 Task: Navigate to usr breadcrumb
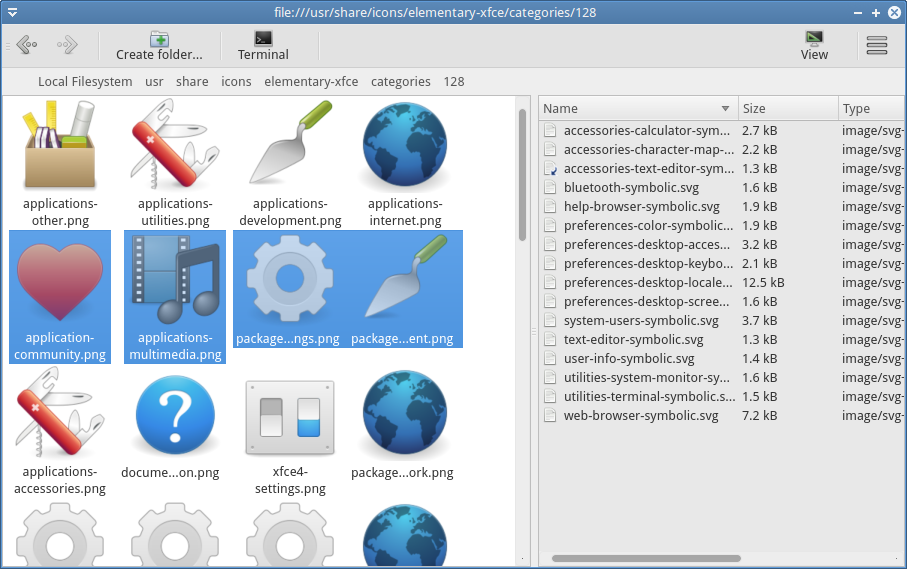coord(154,82)
